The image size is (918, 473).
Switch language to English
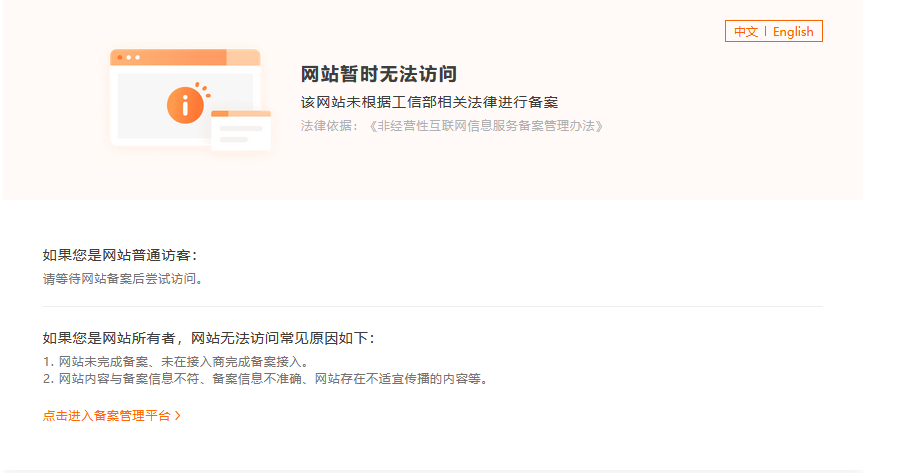click(x=793, y=32)
